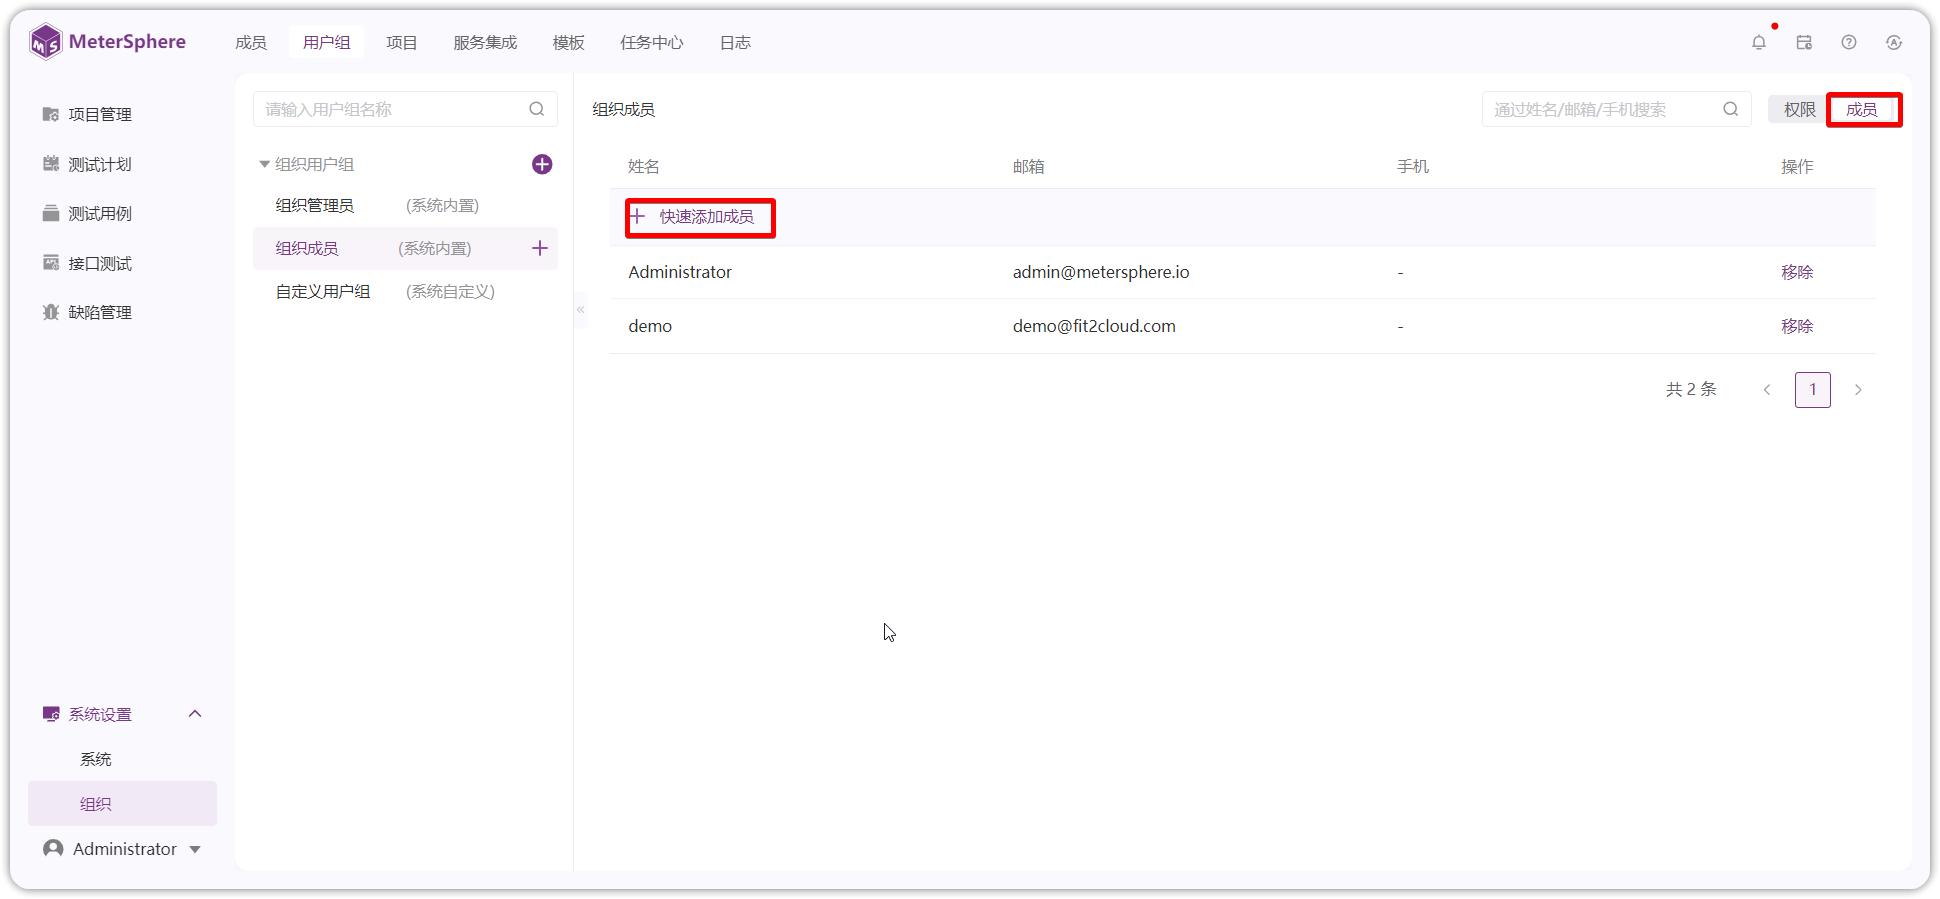
Task: Switch to the 权限 tab
Action: tap(1799, 109)
